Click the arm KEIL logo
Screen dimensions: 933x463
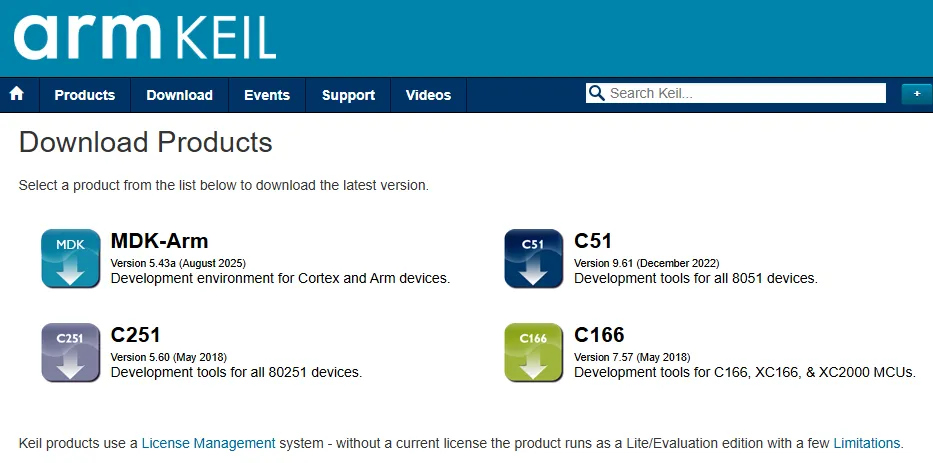145,37
